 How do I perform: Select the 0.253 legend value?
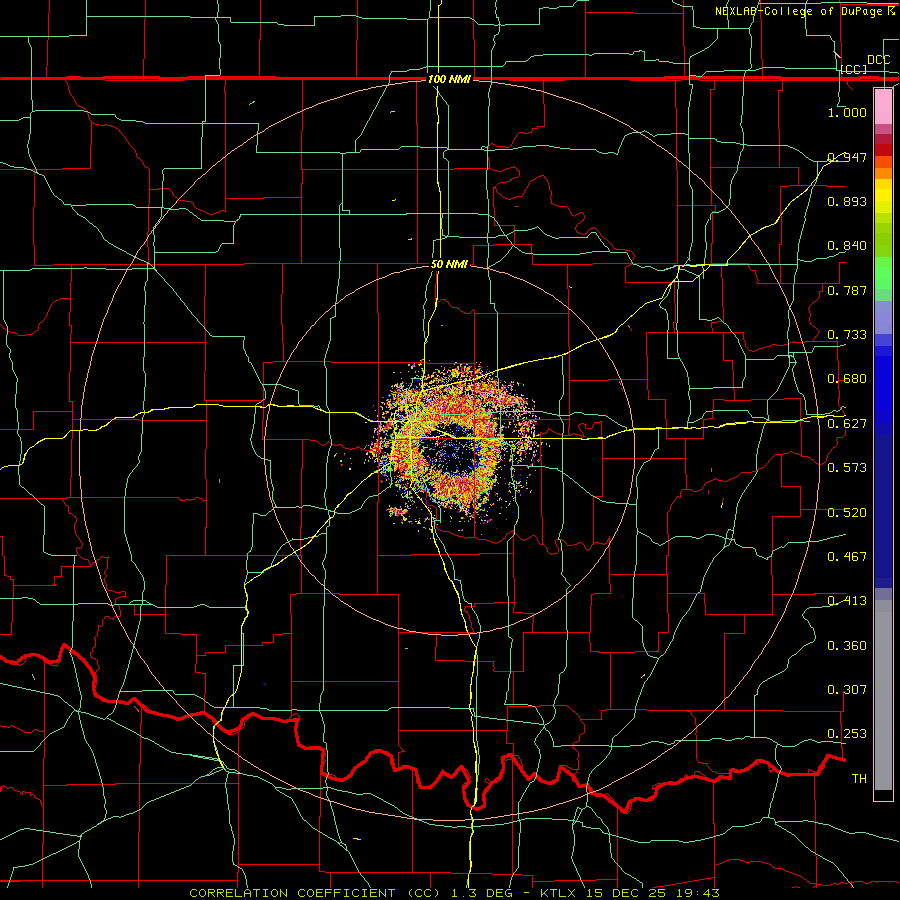847,734
